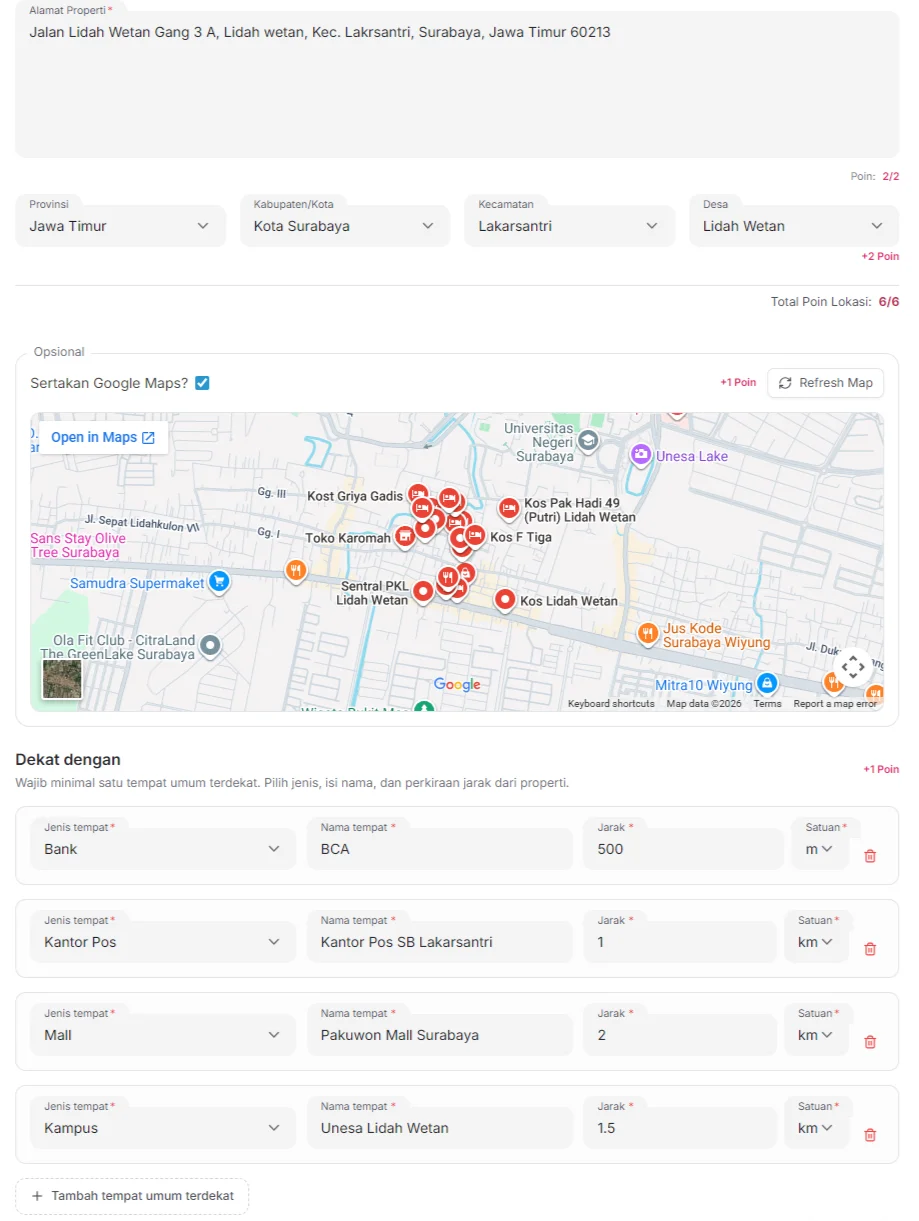Click Jarak field for Kampus row
The image size is (919, 1221).
(678, 1128)
